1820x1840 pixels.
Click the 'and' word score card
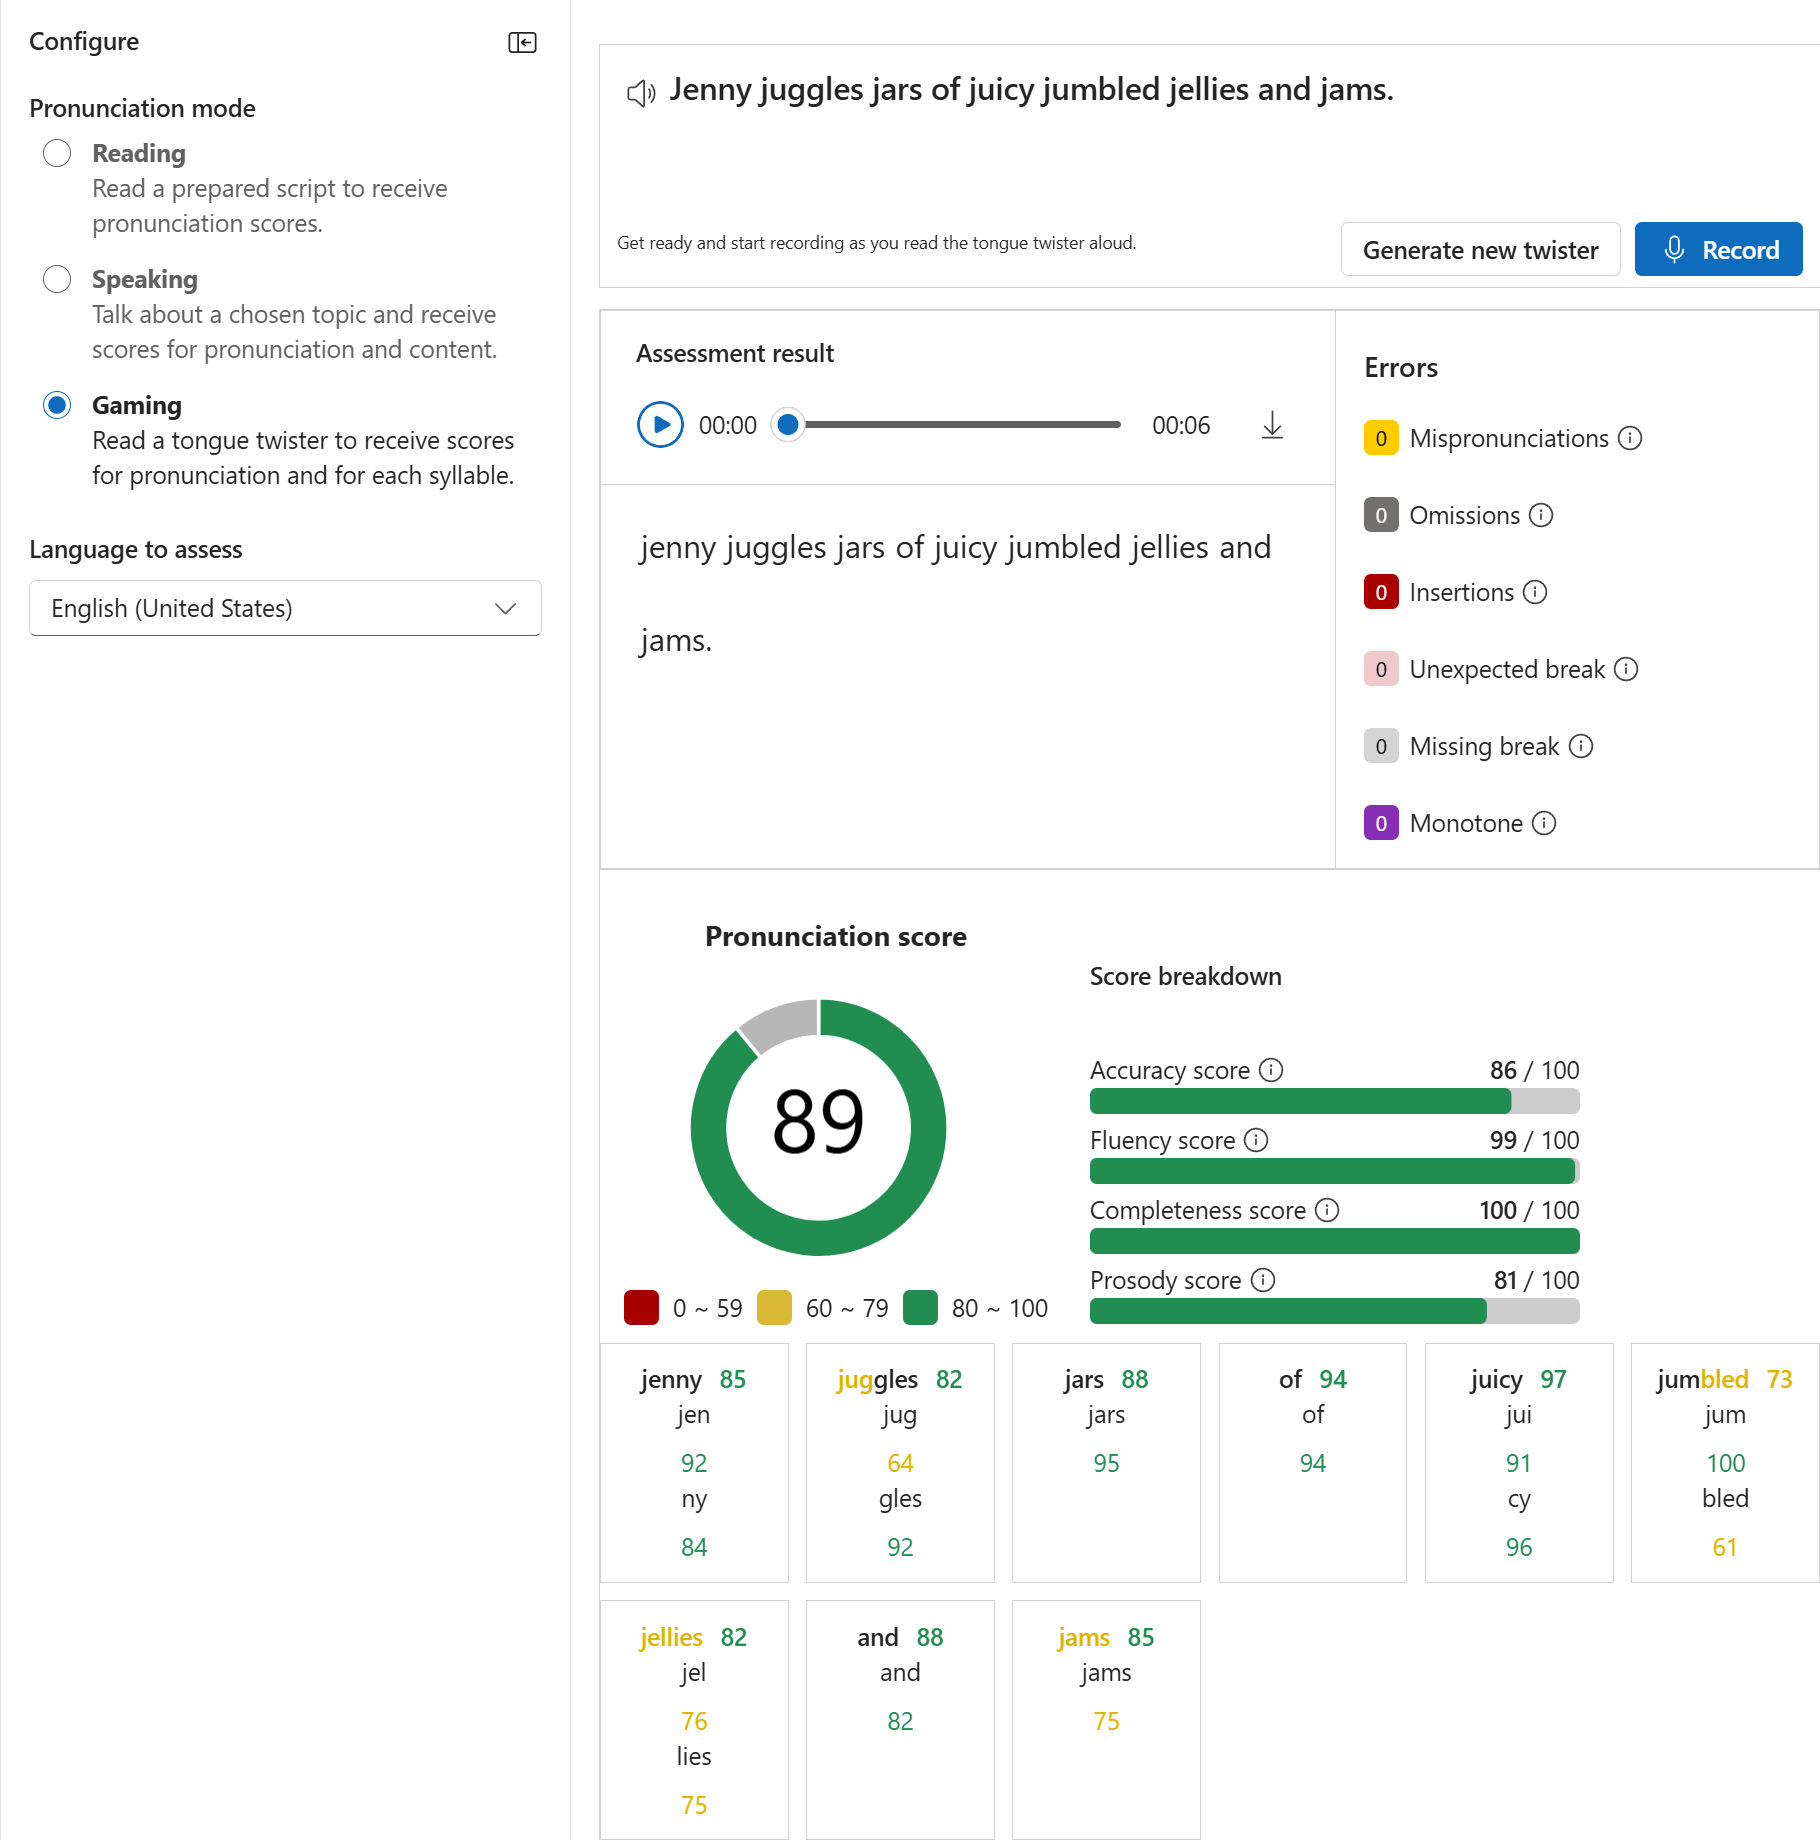(900, 1720)
